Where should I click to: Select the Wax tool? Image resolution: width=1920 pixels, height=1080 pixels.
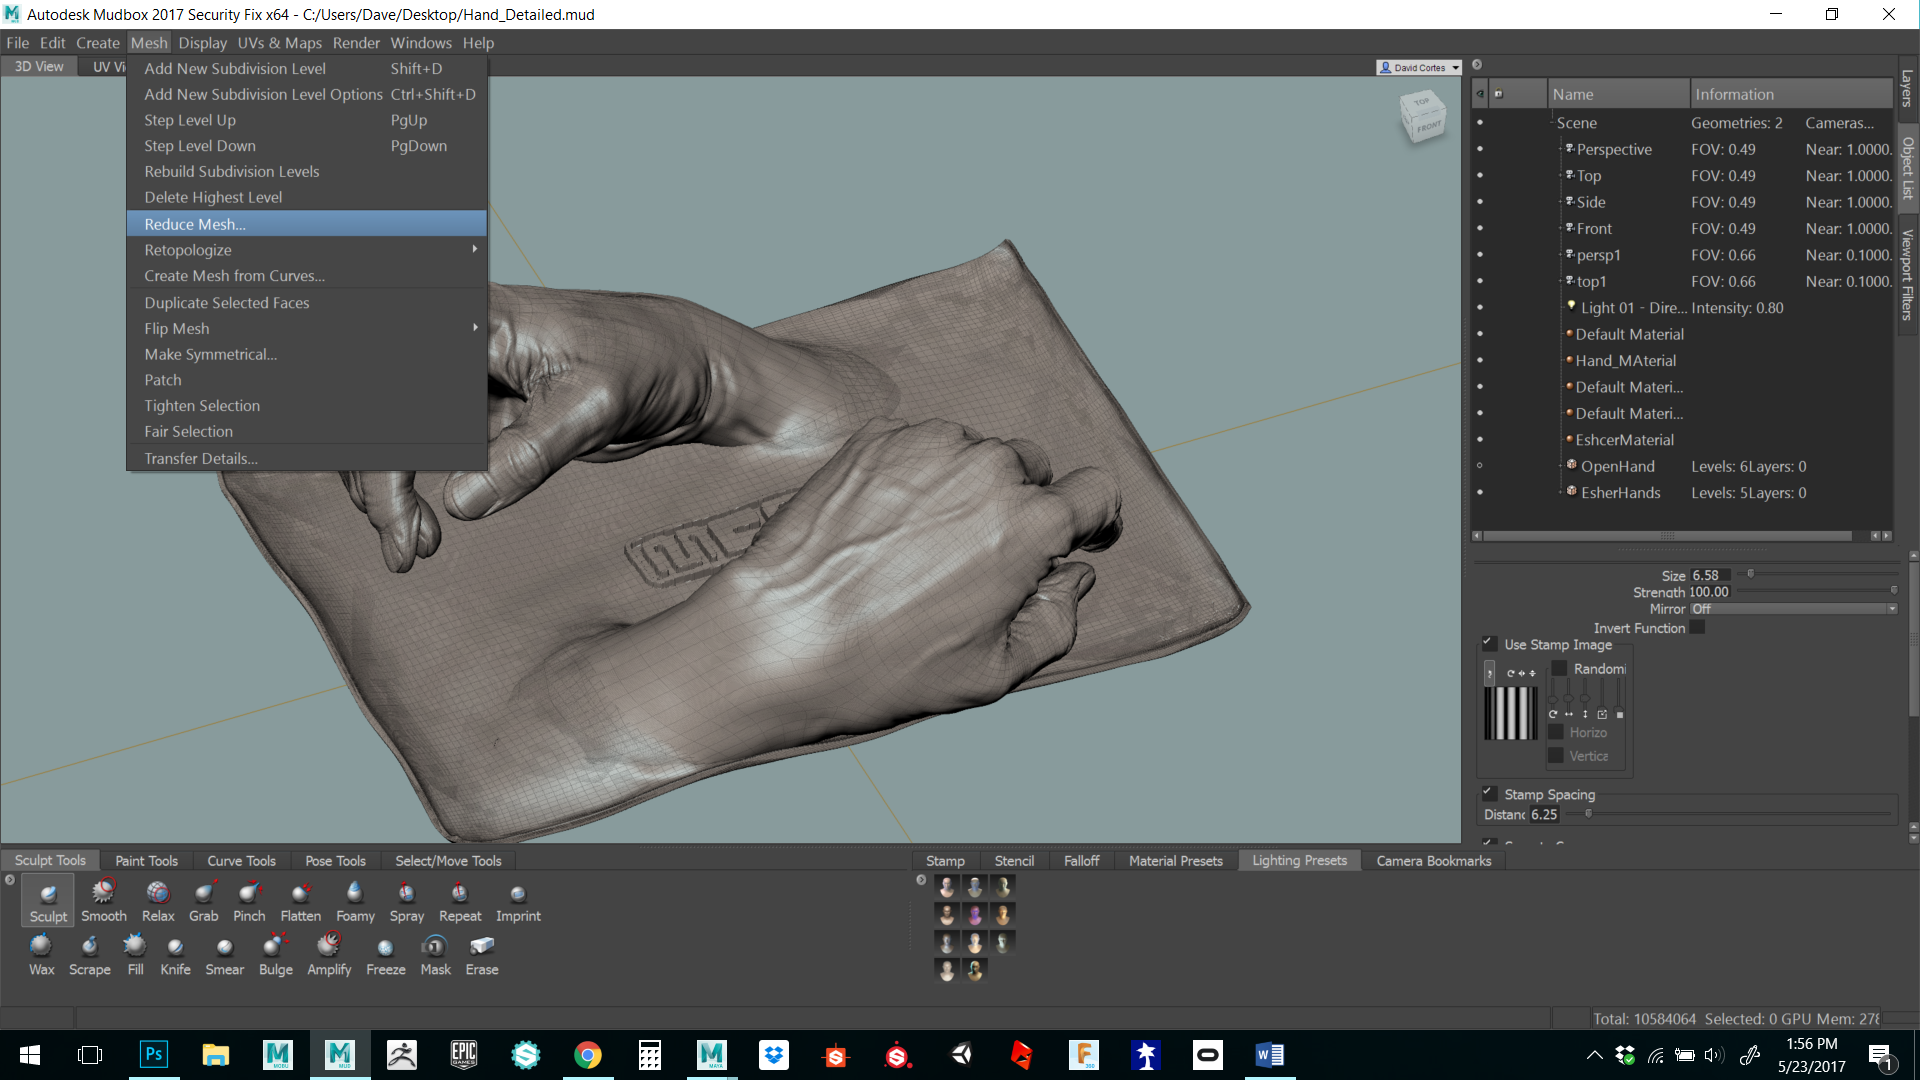pyautogui.click(x=41, y=955)
